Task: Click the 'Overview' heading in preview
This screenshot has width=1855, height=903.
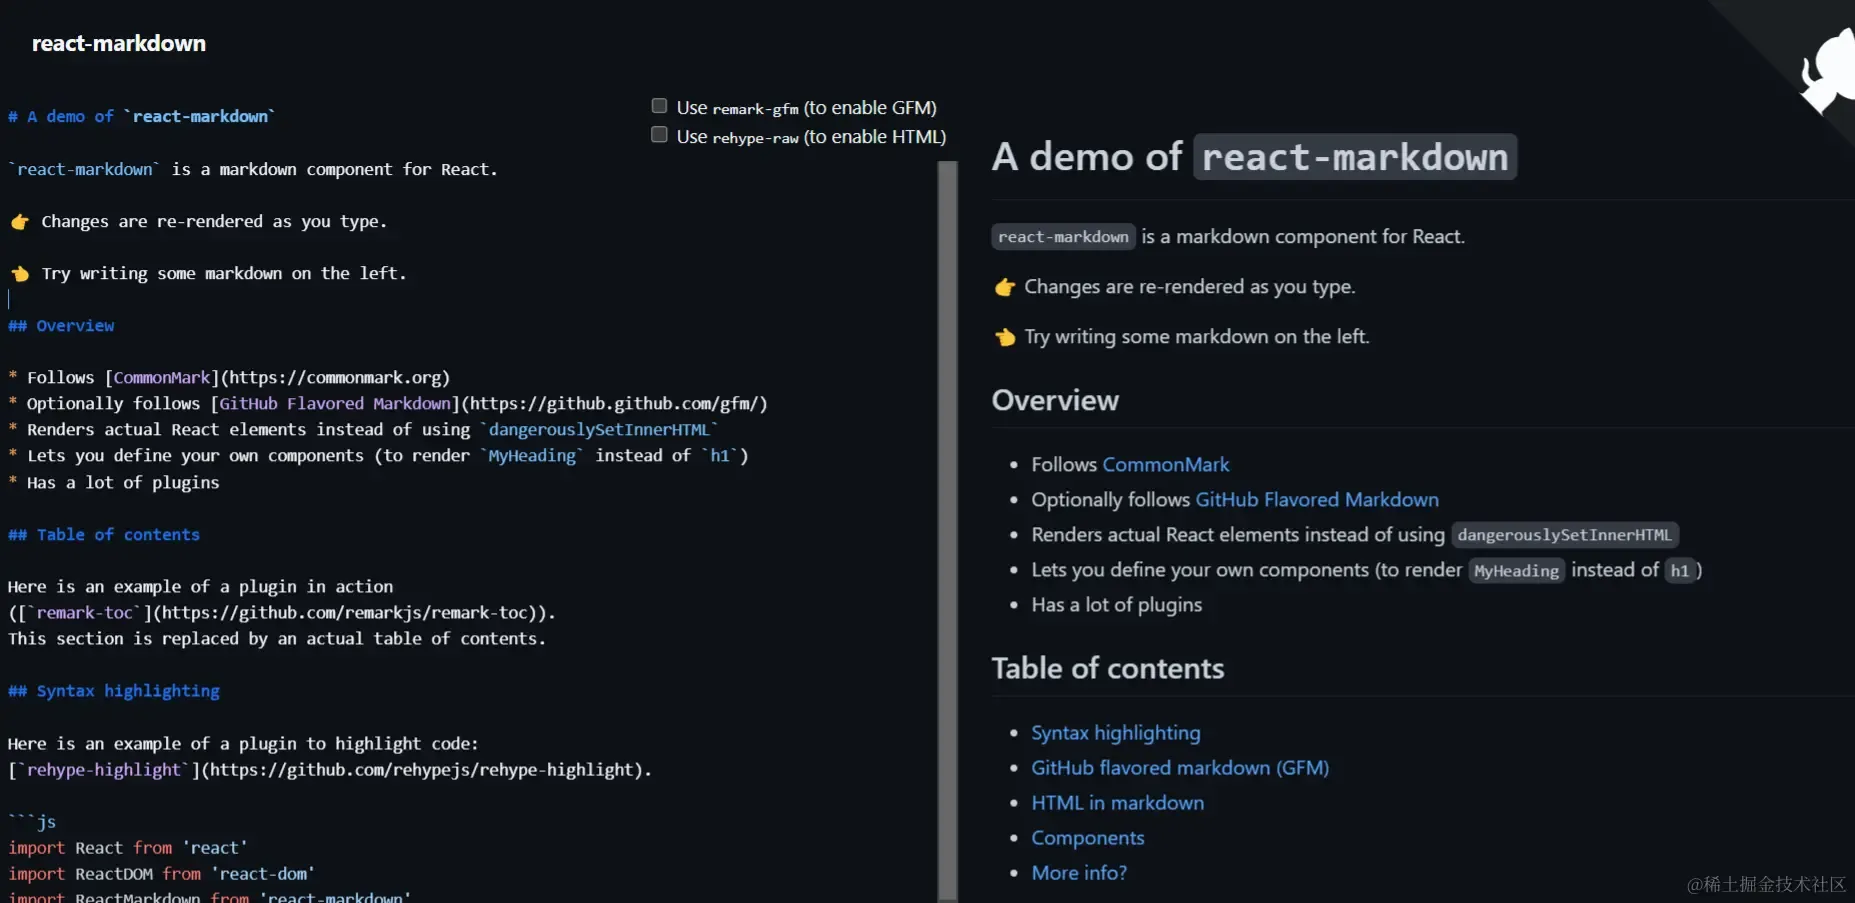Action: point(1055,401)
